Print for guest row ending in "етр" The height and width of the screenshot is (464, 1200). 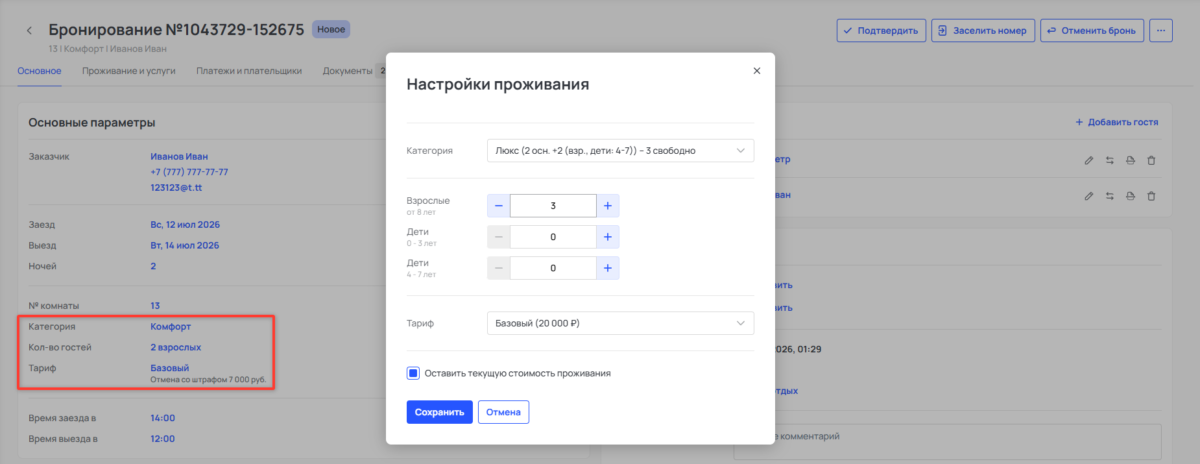(1130, 160)
